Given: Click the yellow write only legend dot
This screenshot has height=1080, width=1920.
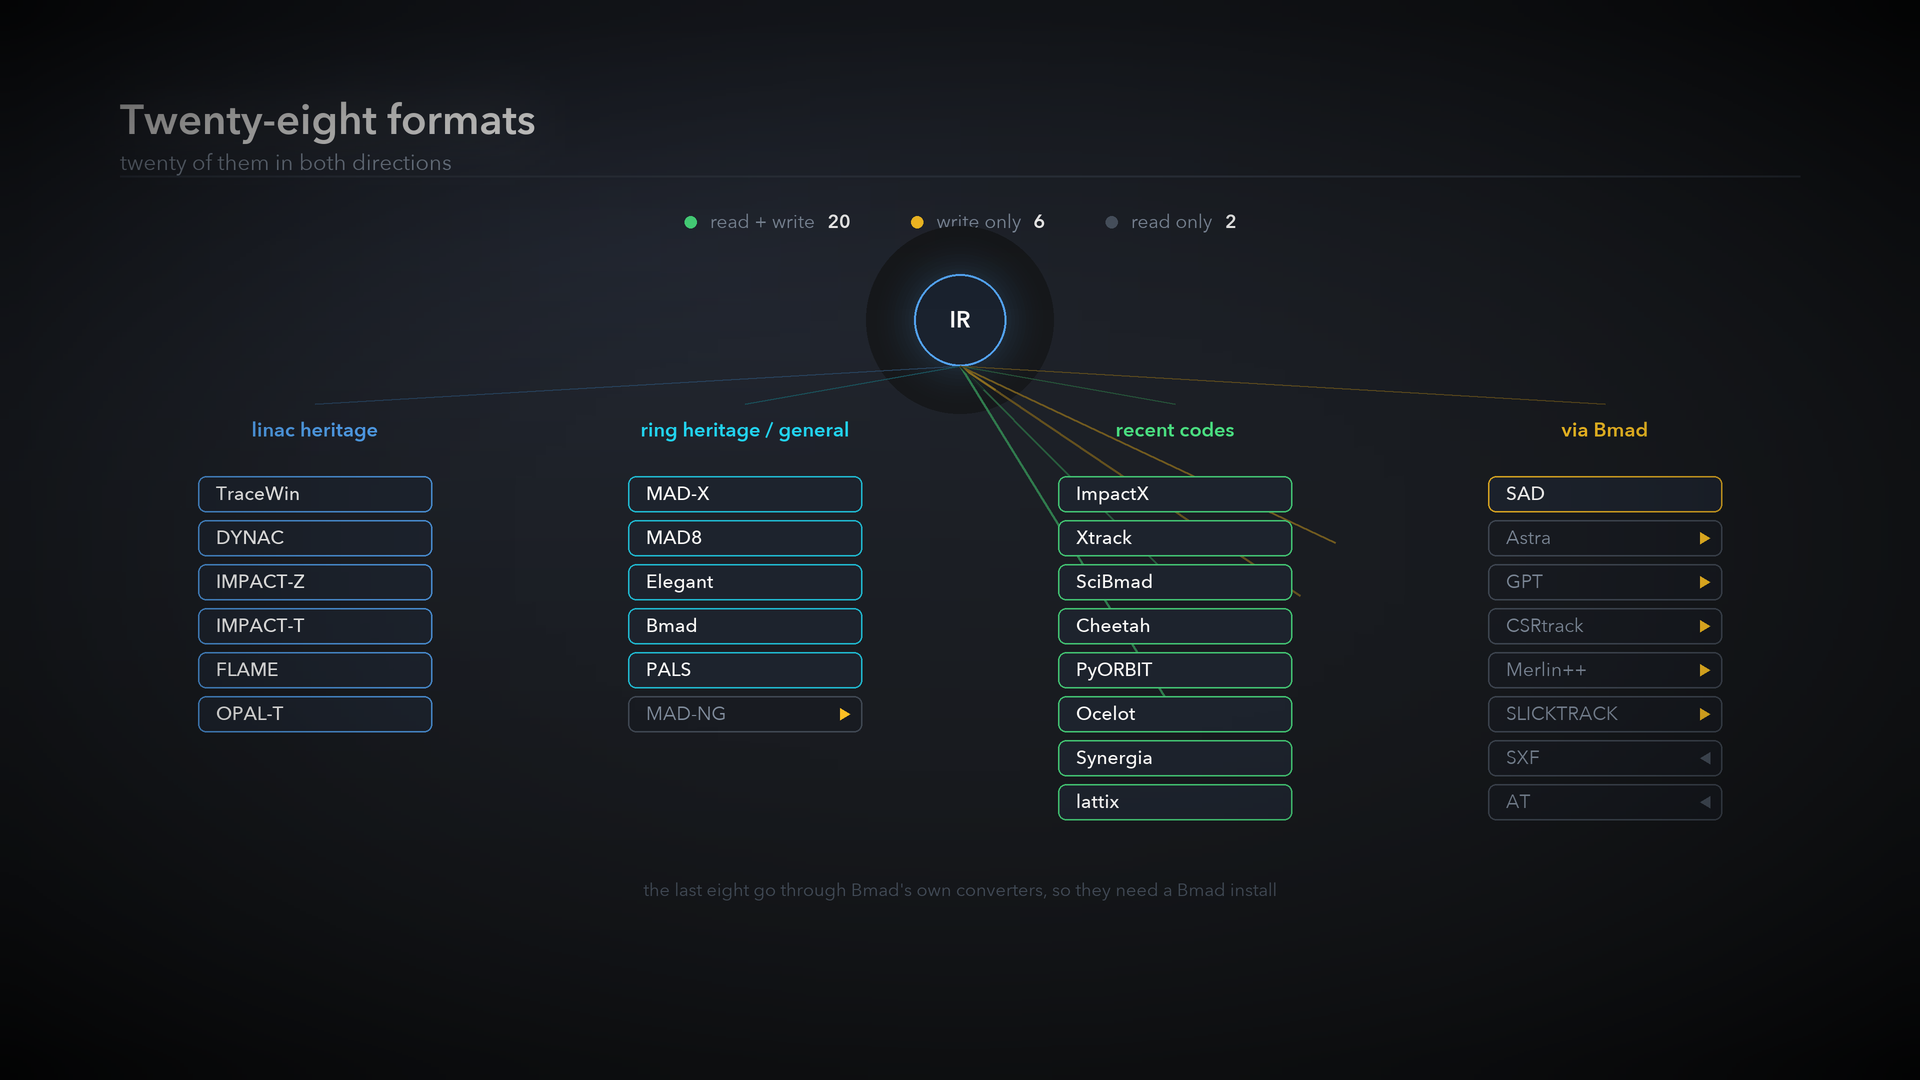Looking at the screenshot, I should (x=917, y=222).
